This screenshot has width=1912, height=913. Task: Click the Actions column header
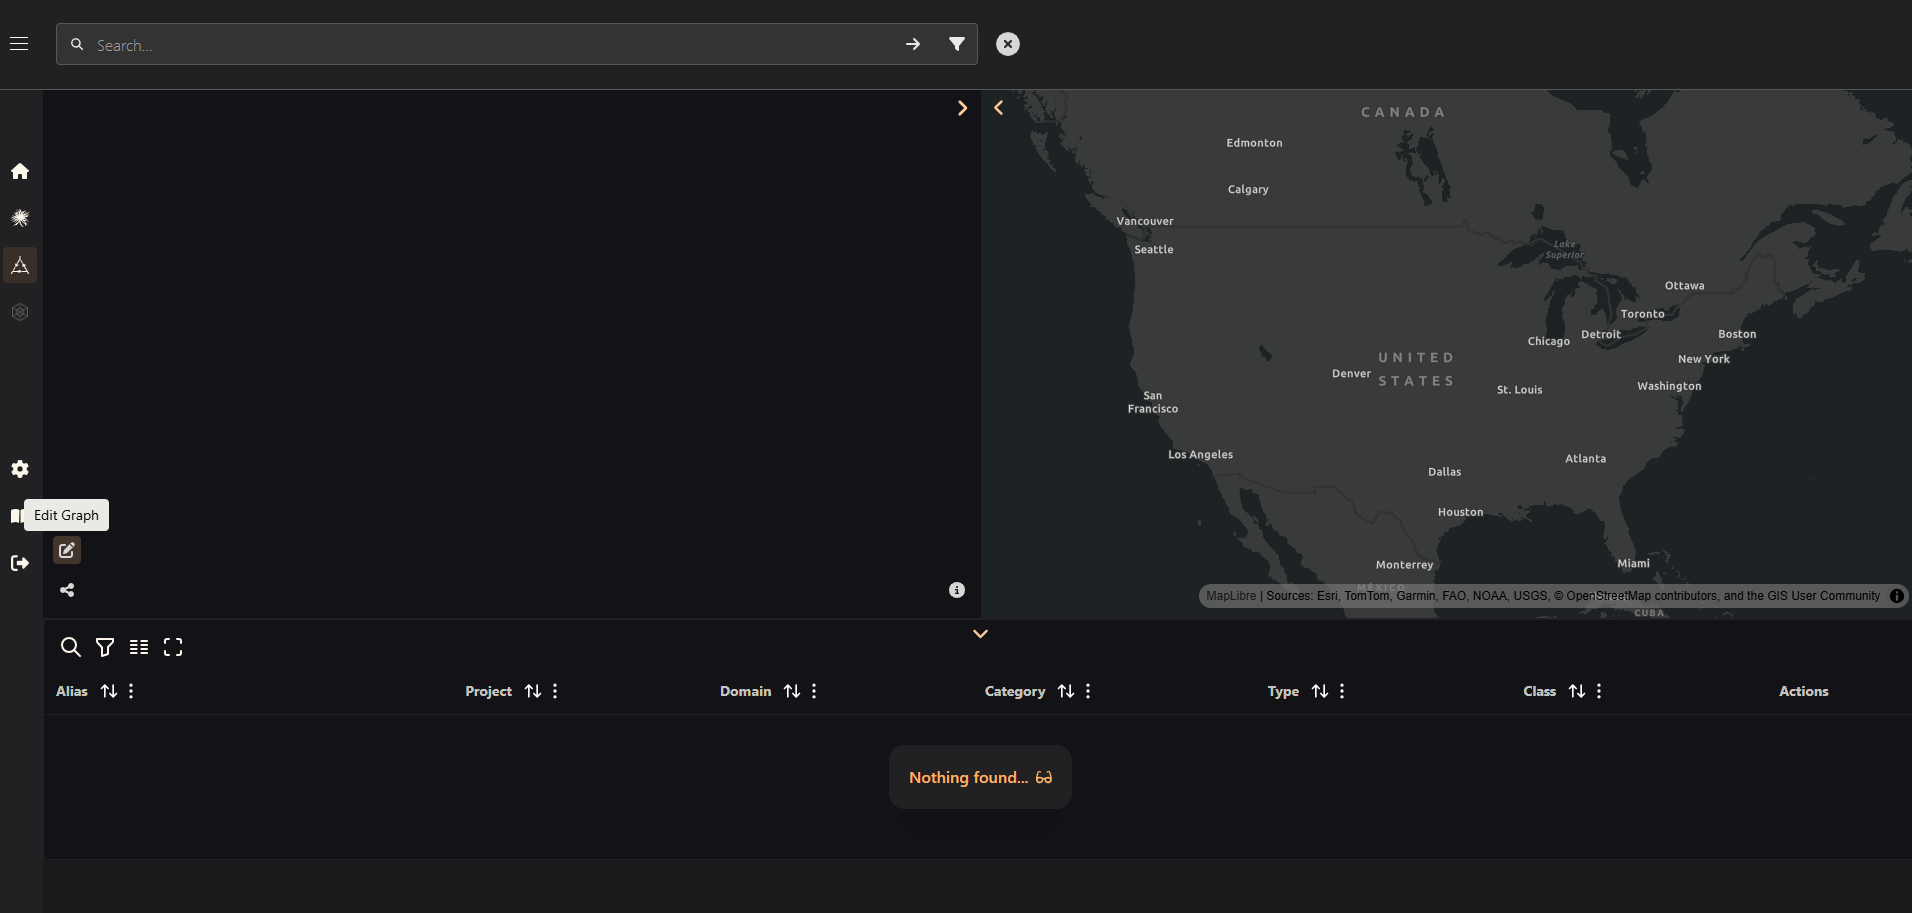[x=1804, y=691]
